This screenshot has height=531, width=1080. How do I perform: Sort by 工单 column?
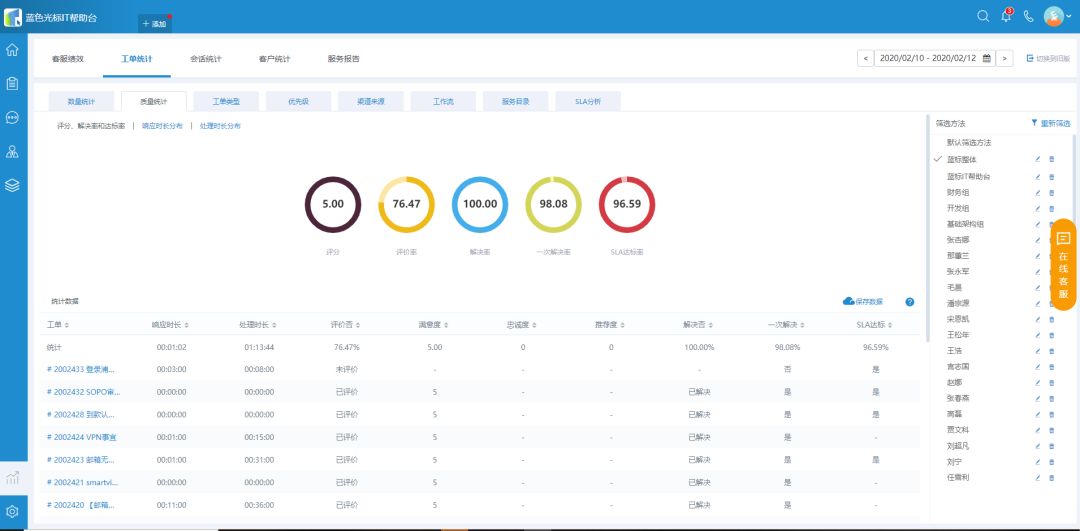57,324
